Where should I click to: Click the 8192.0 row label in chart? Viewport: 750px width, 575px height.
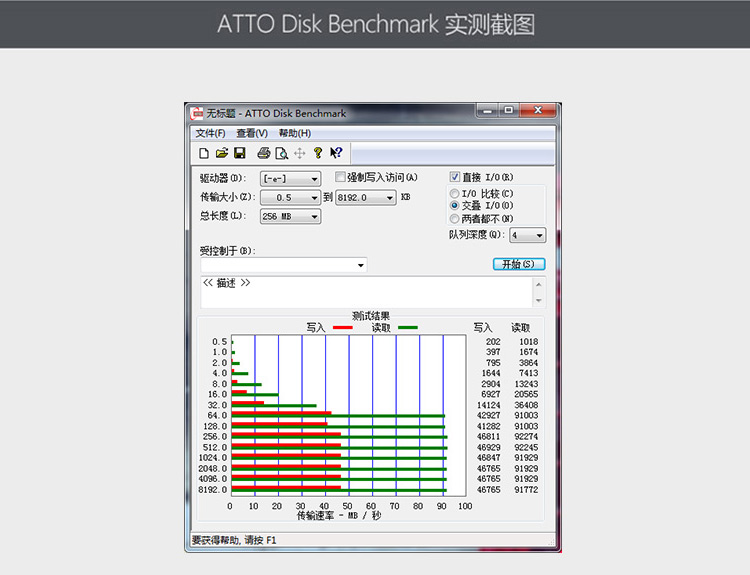click(213, 490)
